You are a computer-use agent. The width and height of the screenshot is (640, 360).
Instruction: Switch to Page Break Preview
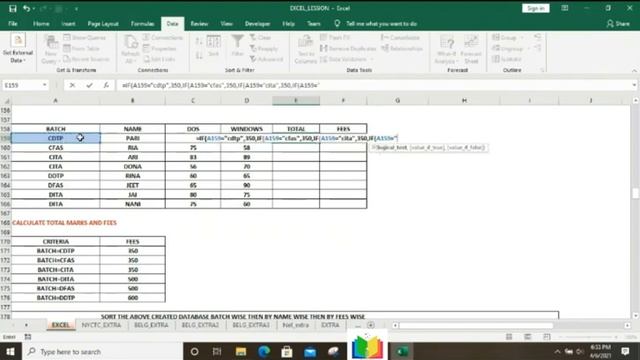tap(547, 337)
